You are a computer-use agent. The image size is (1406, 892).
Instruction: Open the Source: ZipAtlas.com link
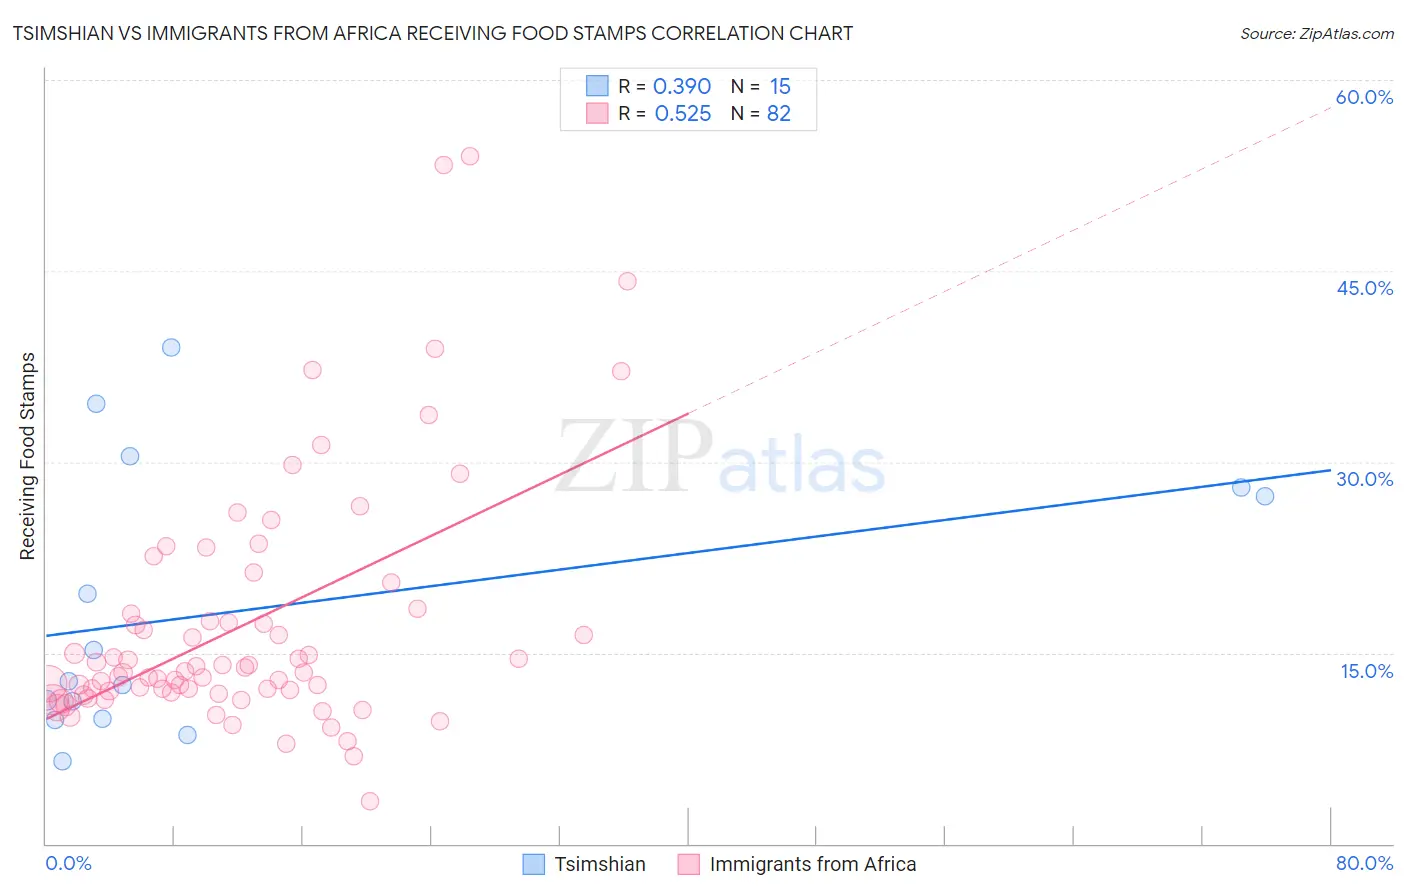pos(1317,33)
